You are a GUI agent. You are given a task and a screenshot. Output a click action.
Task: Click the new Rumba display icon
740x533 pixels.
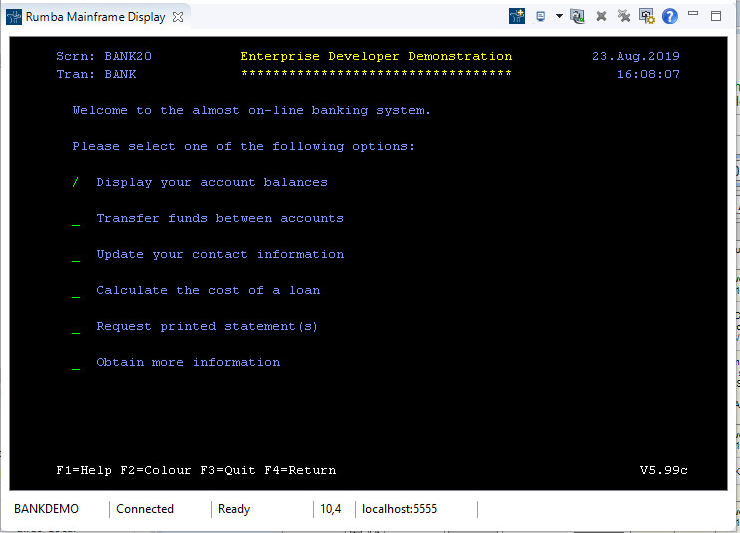[x=517, y=17]
